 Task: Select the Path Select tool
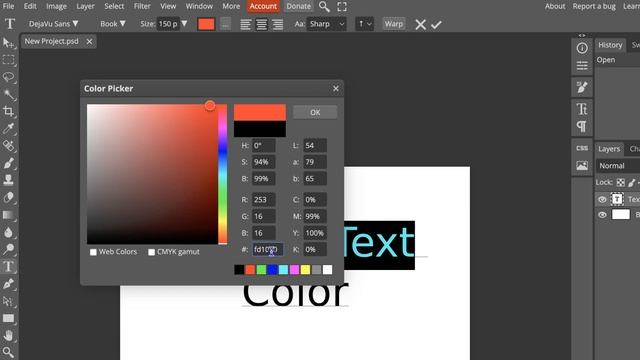pos(8,301)
